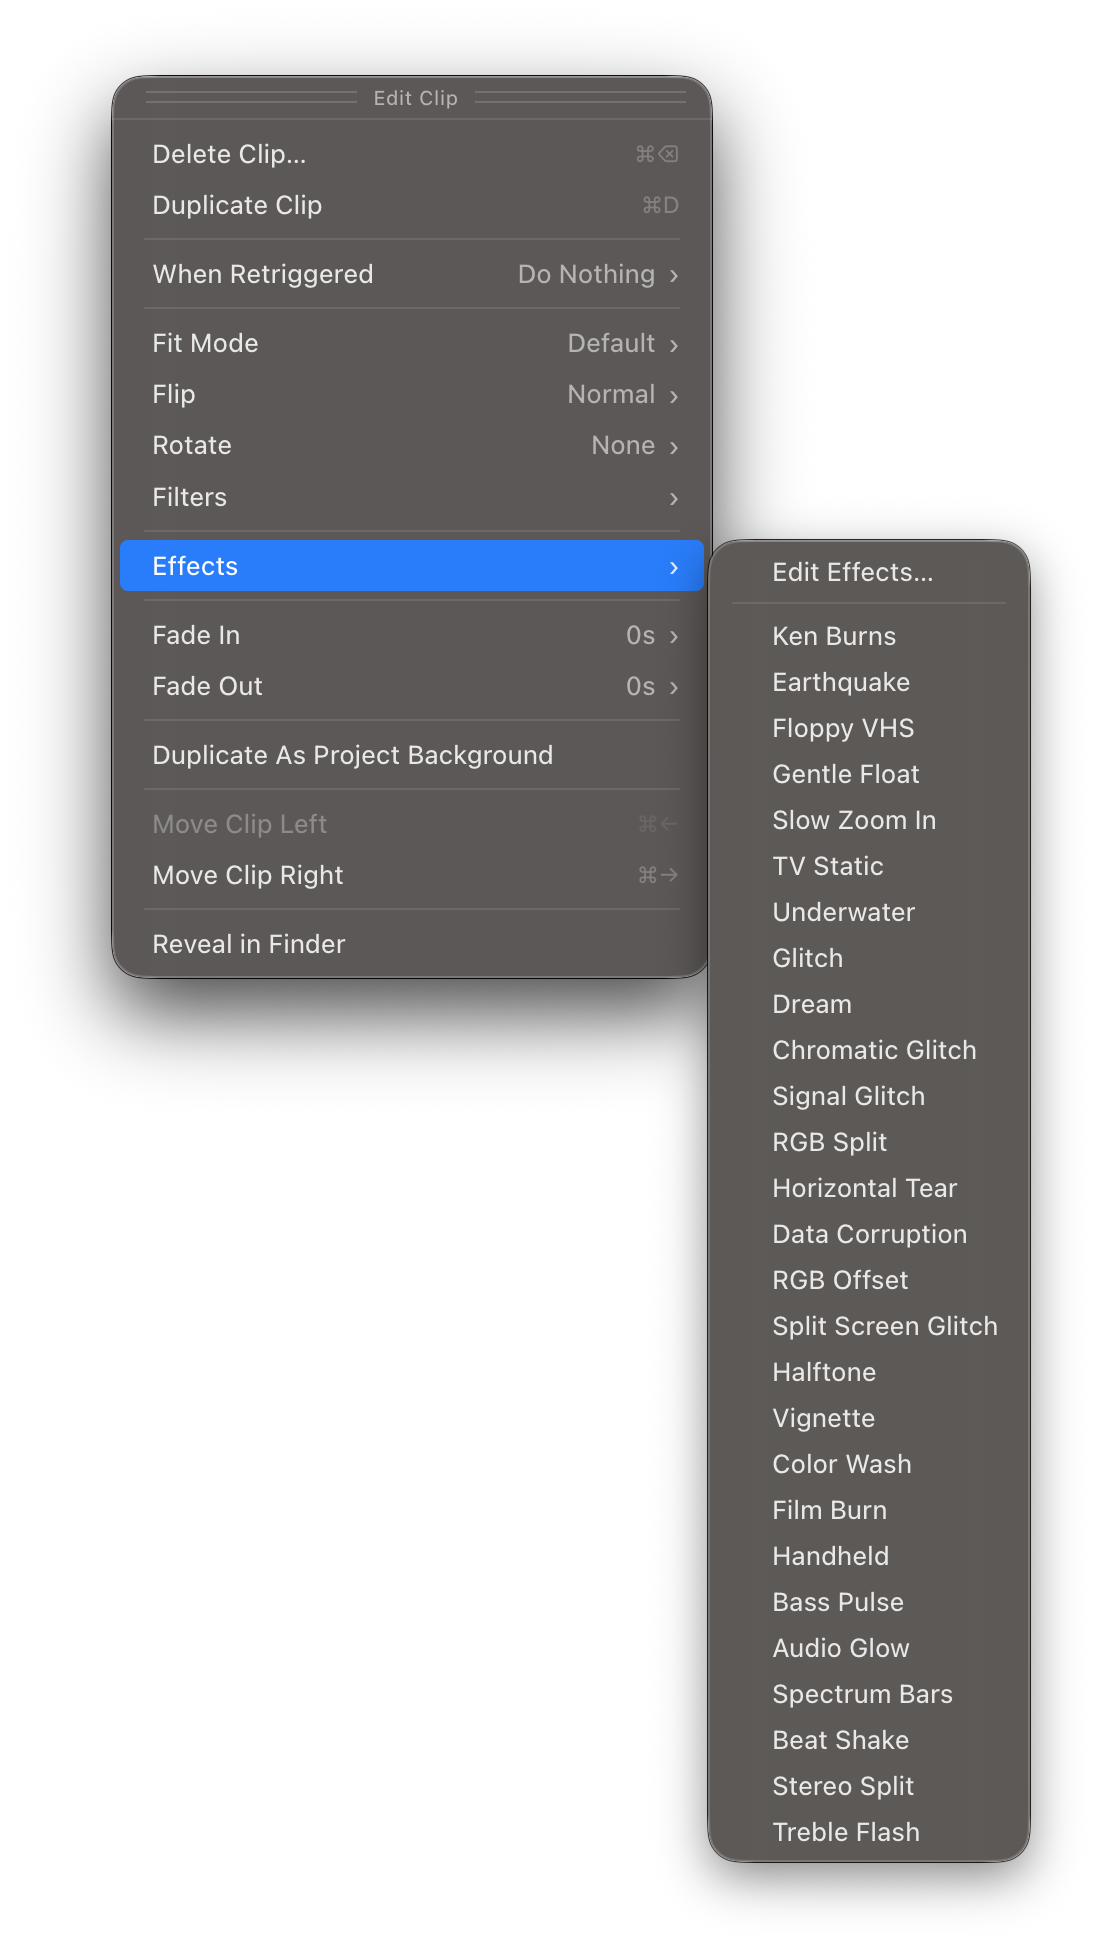Choose the Floppy VHS effect
The width and height of the screenshot is (1098, 1946).
click(x=842, y=727)
